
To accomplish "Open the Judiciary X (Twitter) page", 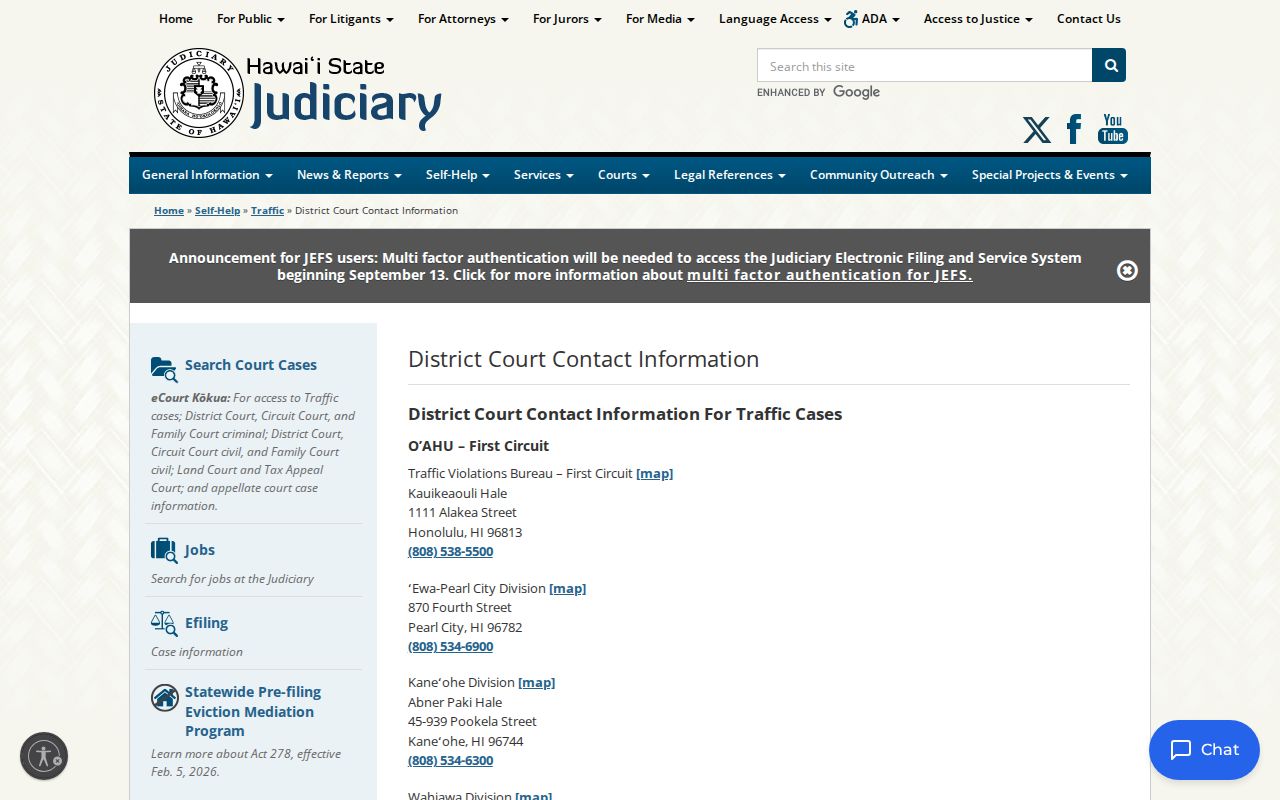I will point(1036,130).
